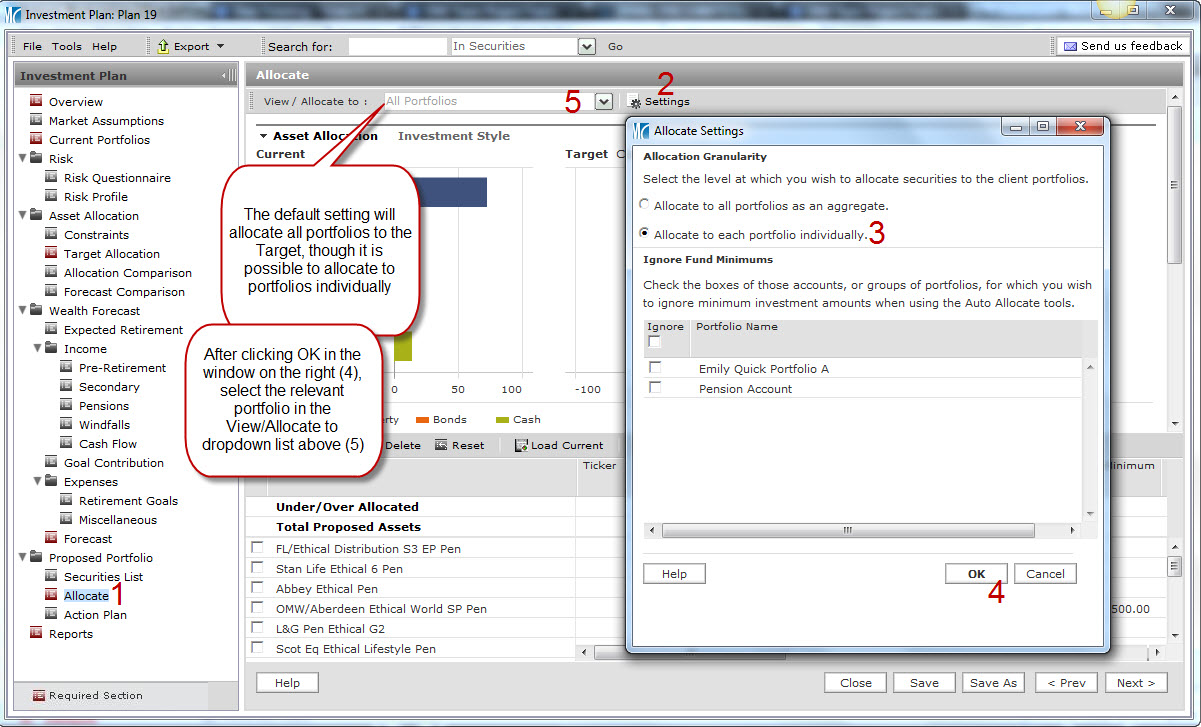The width and height of the screenshot is (1201, 727).
Task: Switch to the Investment Style tab
Action: coord(453,136)
